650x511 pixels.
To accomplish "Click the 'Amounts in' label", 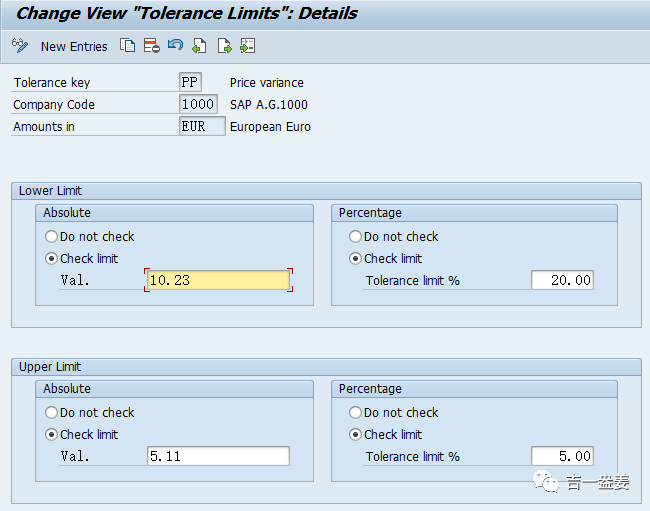I will (x=44, y=126).
